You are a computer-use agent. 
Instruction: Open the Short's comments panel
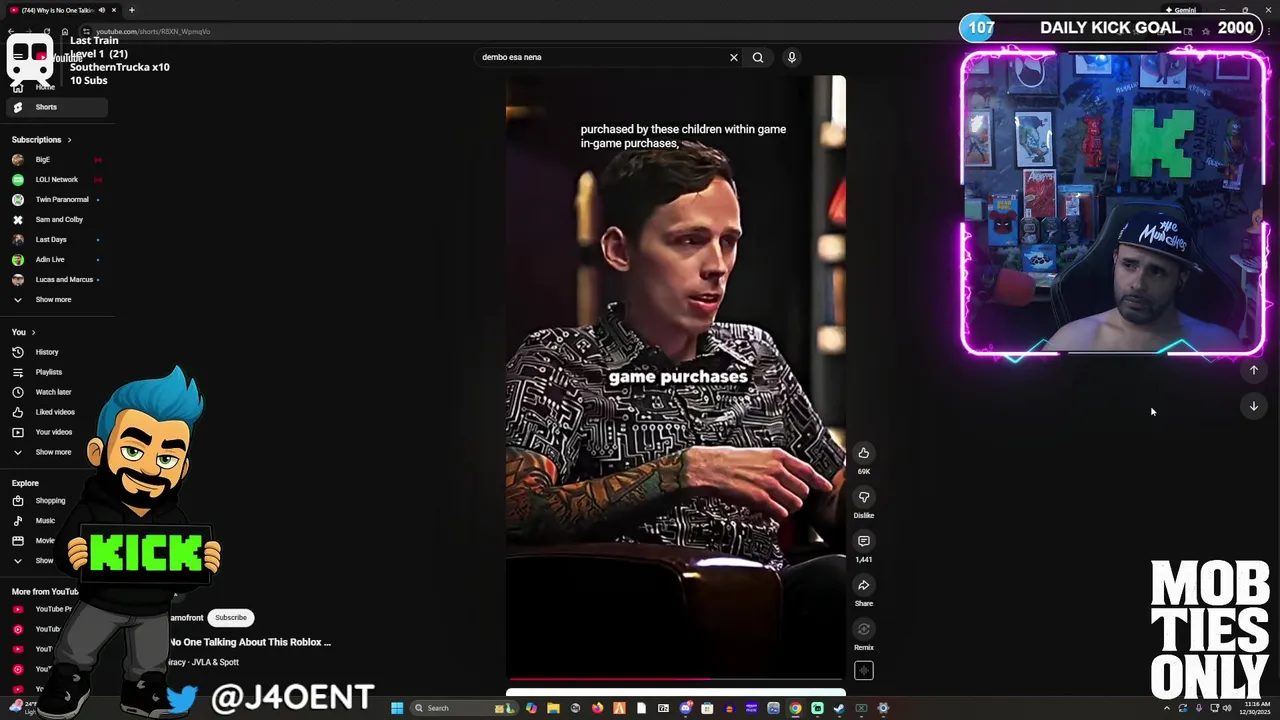pos(864,541)
